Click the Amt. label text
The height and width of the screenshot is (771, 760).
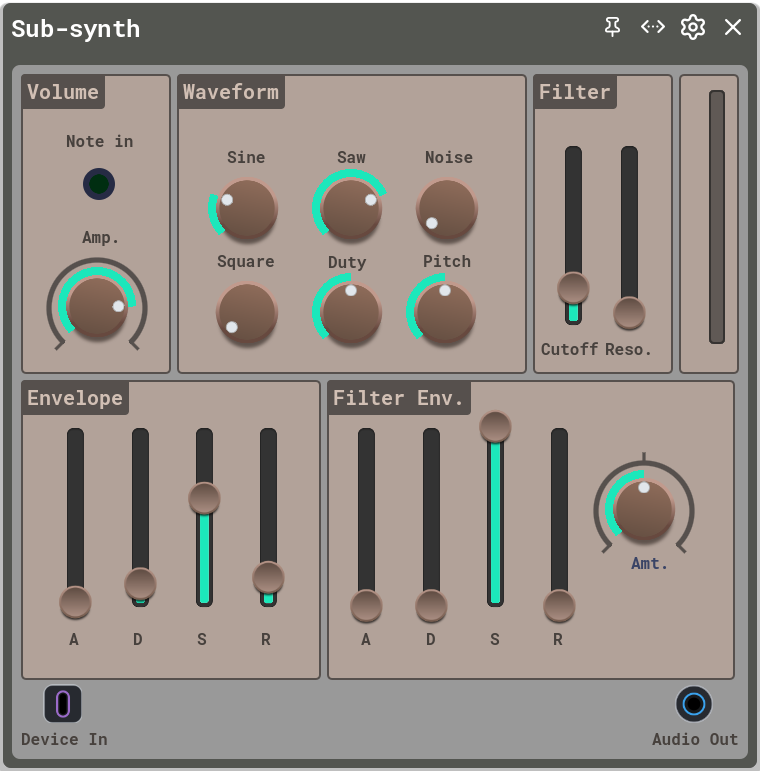tap(649, 563)
